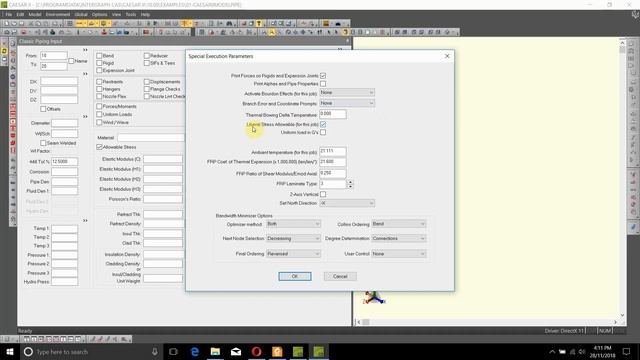Click the Add Tol % input field
This screenshot has height=360, width=640.
point(64,162)
